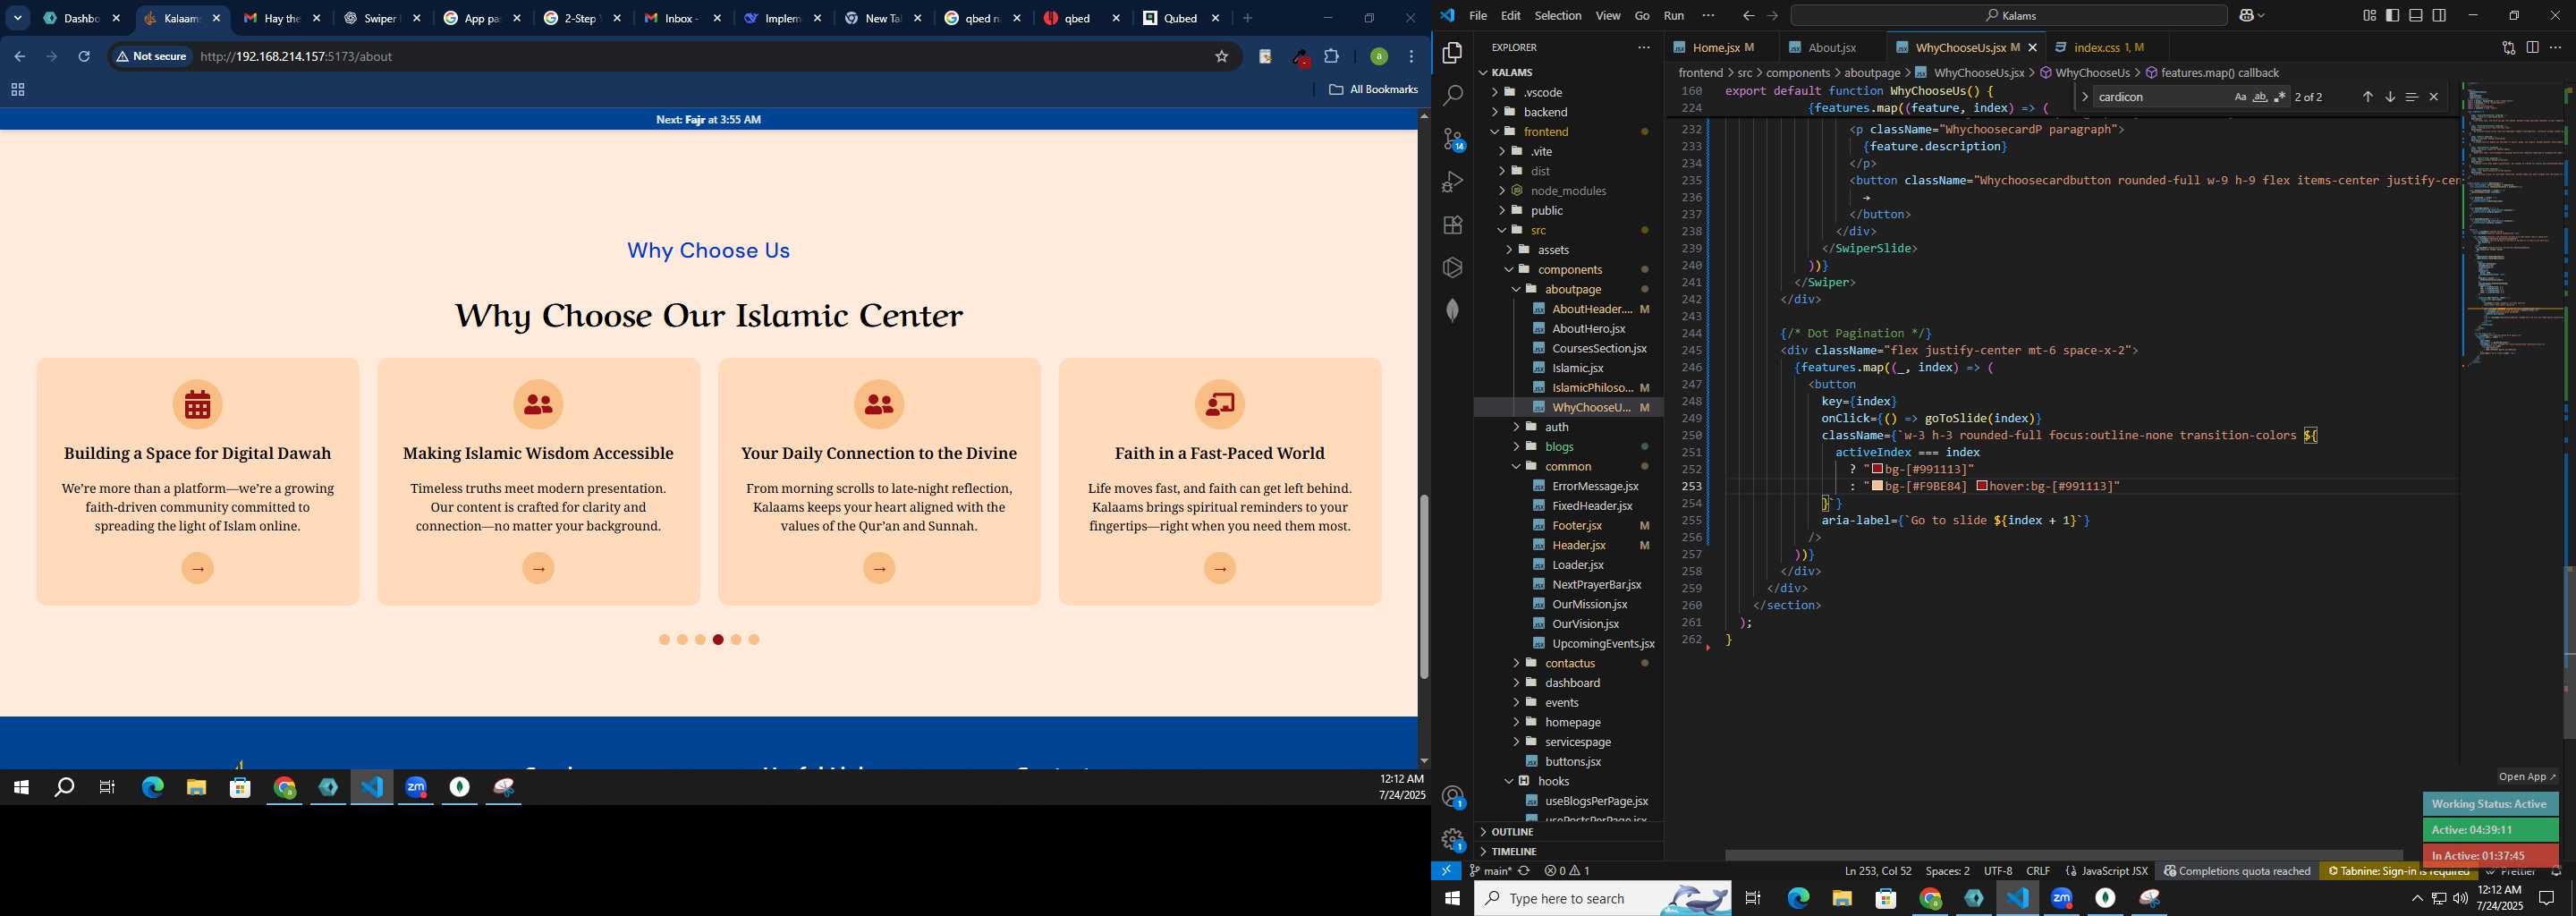Open the File menu
Viewport: 2576px width, 916px height.
pos(1477,16)
